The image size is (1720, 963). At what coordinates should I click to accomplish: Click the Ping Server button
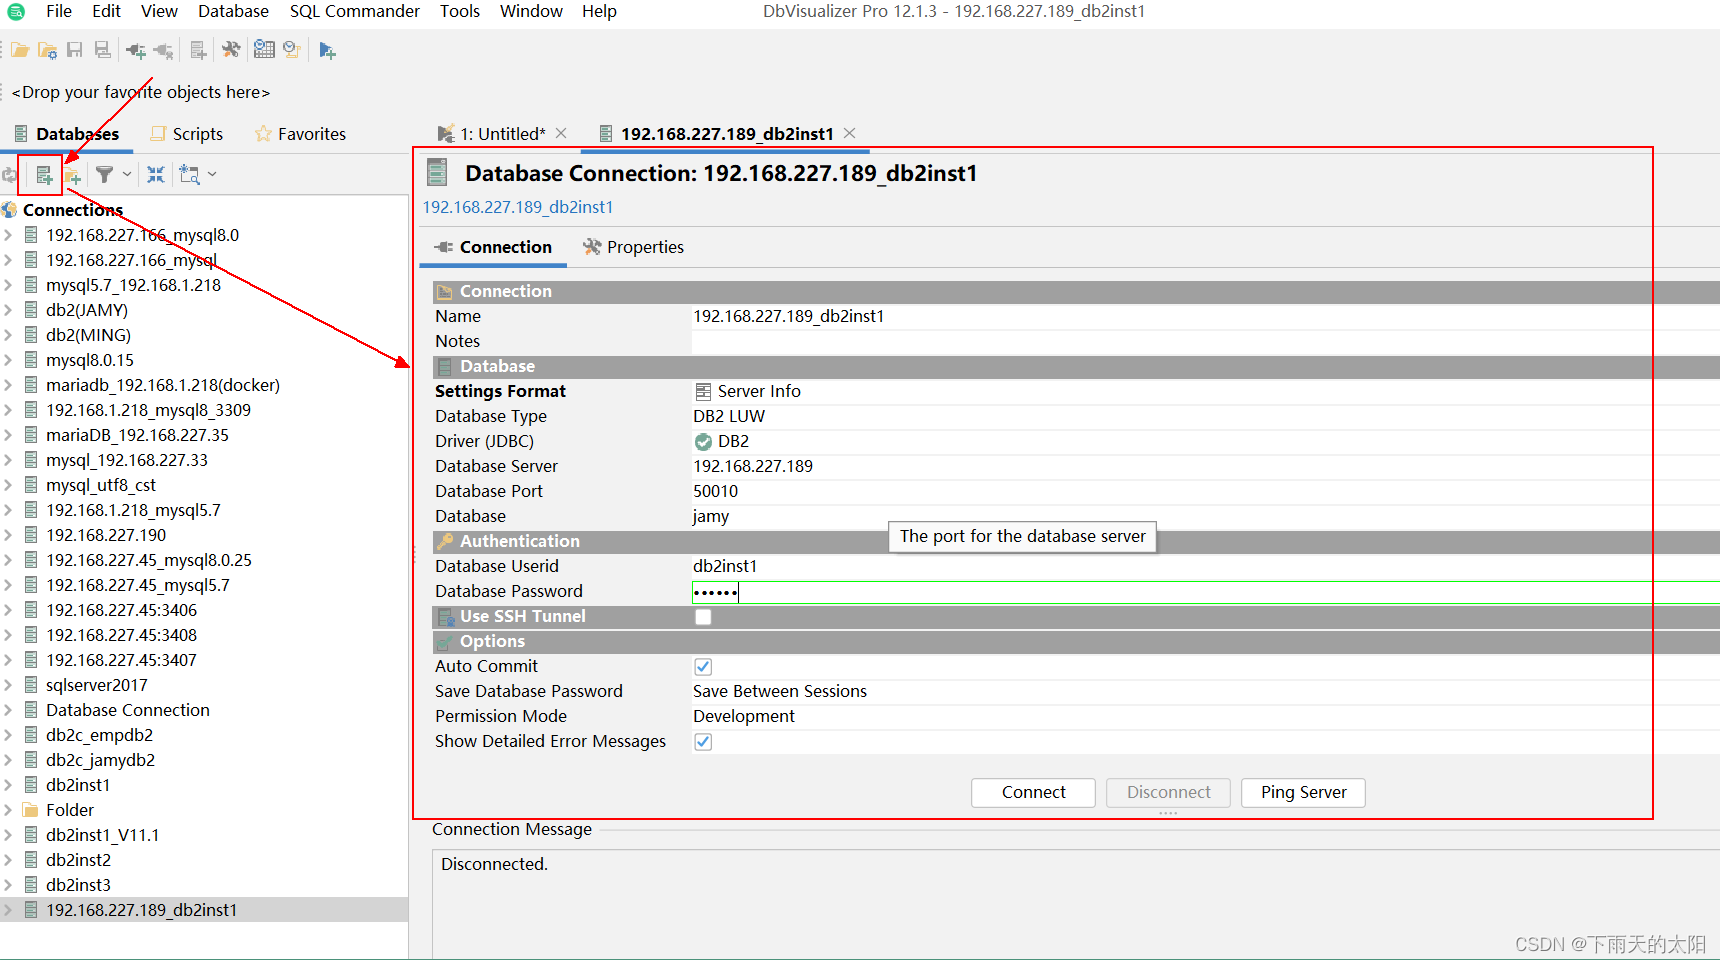(1303, 792)
